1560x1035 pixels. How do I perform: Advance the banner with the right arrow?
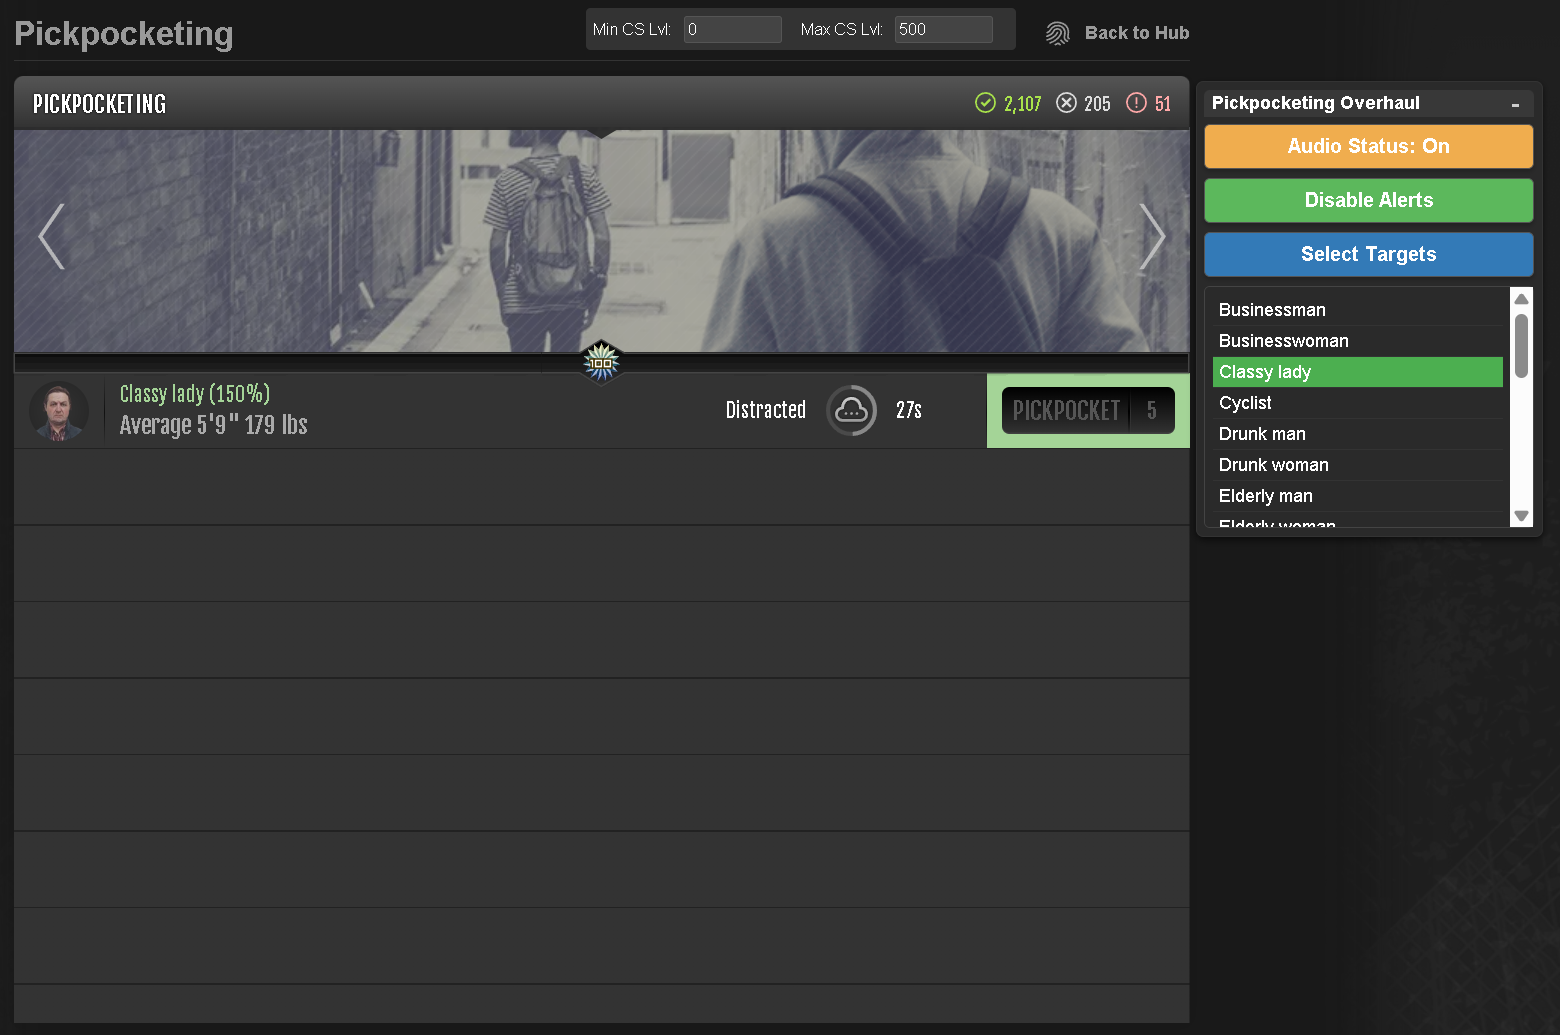(1152, 237)
